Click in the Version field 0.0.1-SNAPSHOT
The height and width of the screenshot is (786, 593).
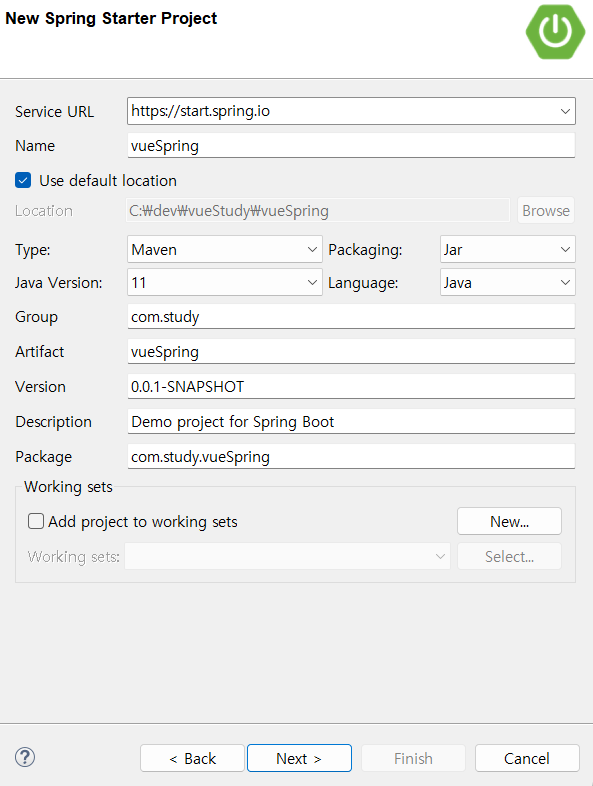tap(351, 386)
